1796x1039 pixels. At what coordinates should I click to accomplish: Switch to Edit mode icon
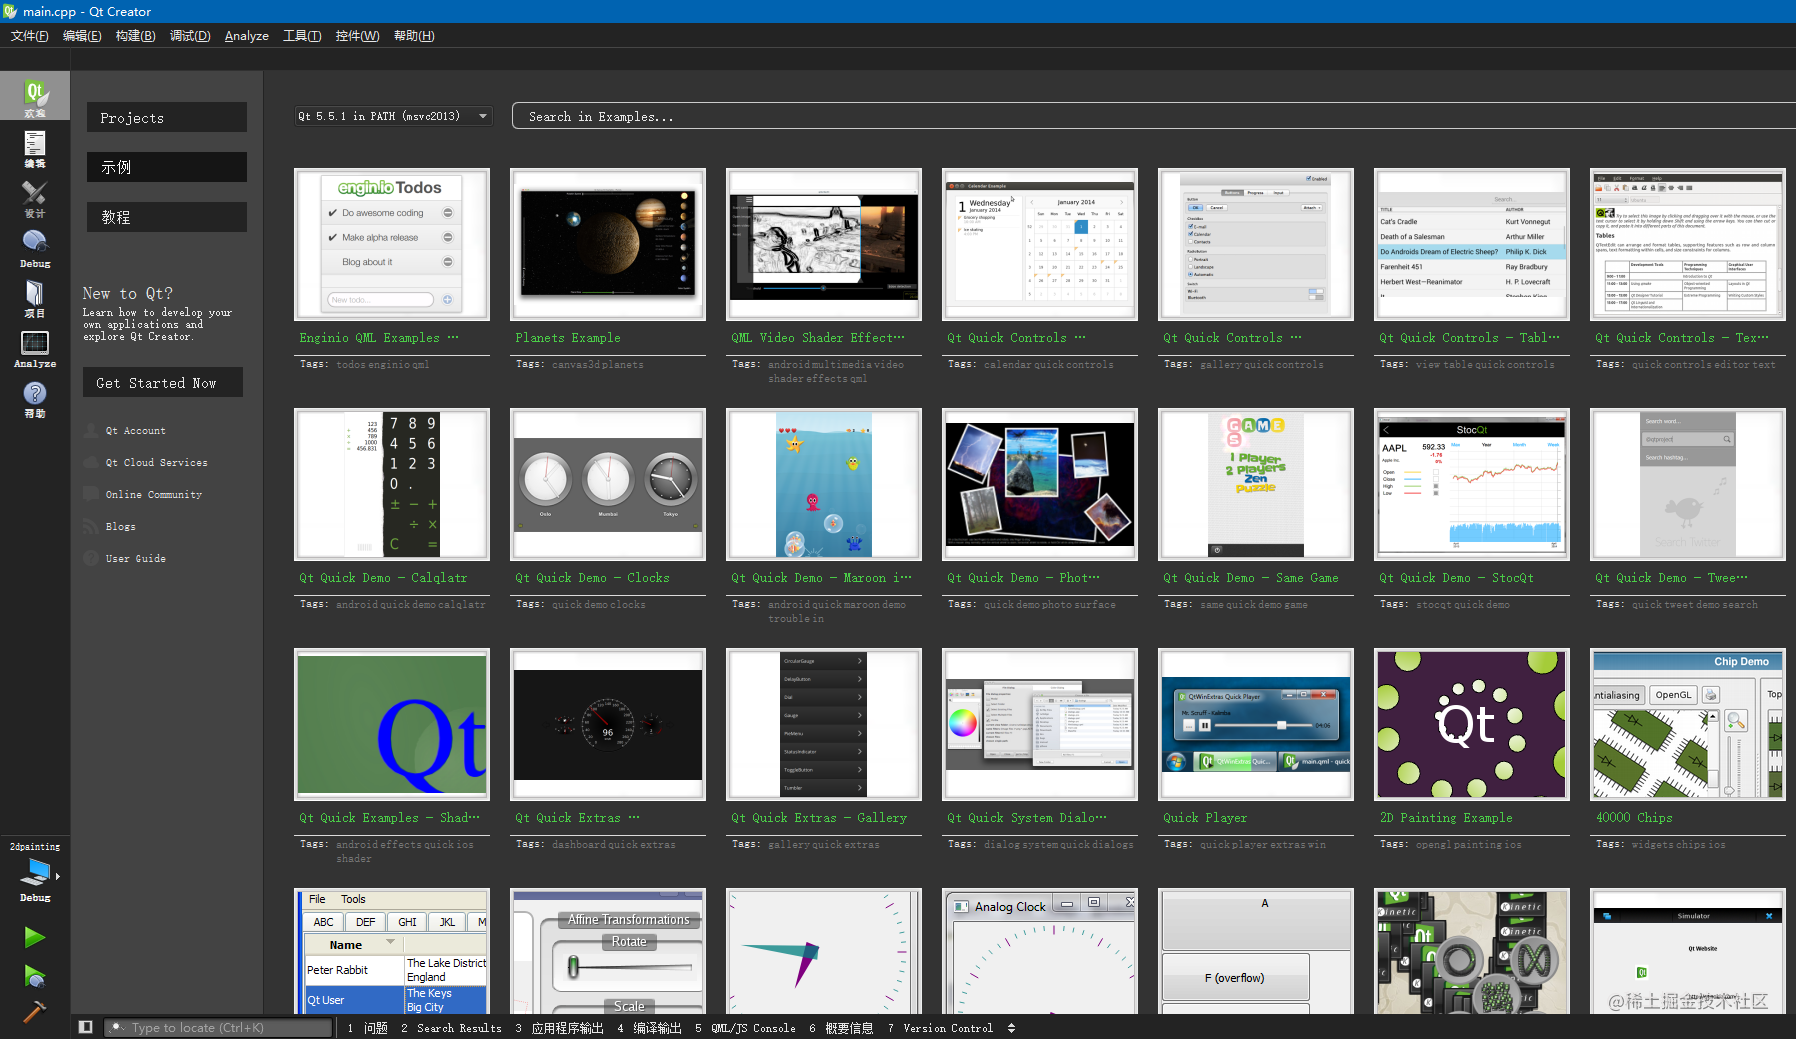[35, 147]
